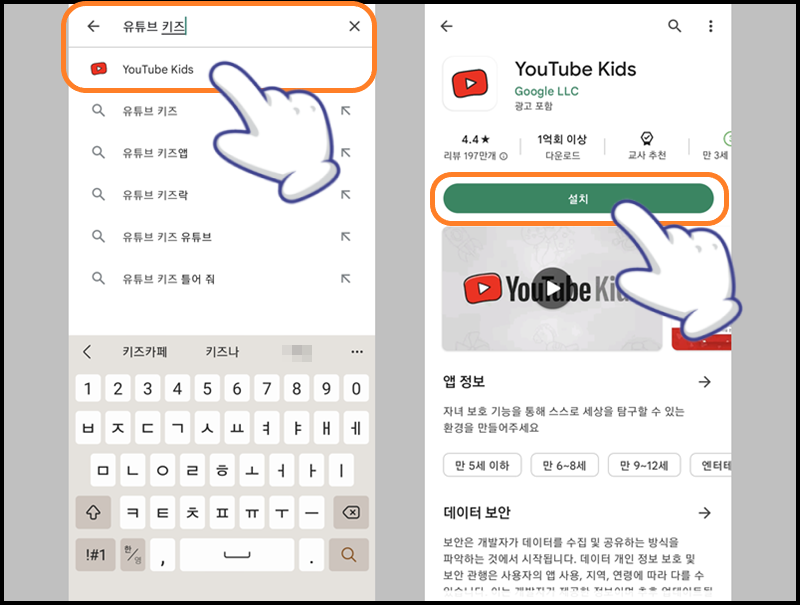This screenshot has height=605, width=800.
Task: Fill query using arrow beside 유튜브 키즈락
Action: pos(345,194)
